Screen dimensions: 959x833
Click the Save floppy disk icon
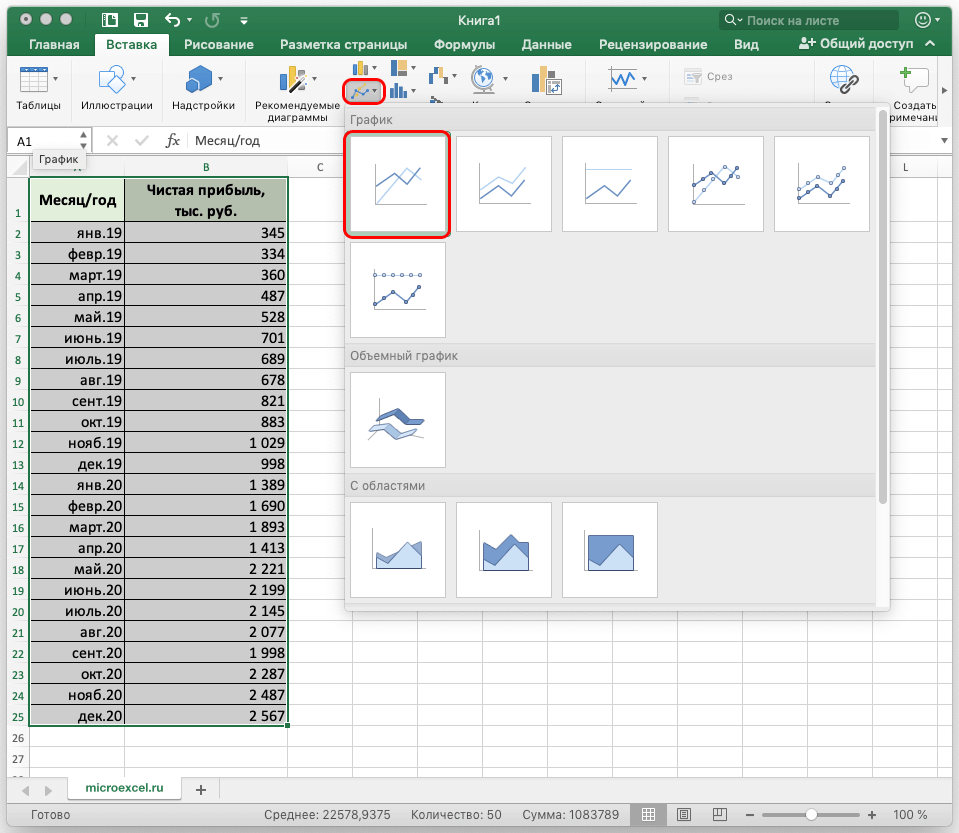(x=141, y=20)
